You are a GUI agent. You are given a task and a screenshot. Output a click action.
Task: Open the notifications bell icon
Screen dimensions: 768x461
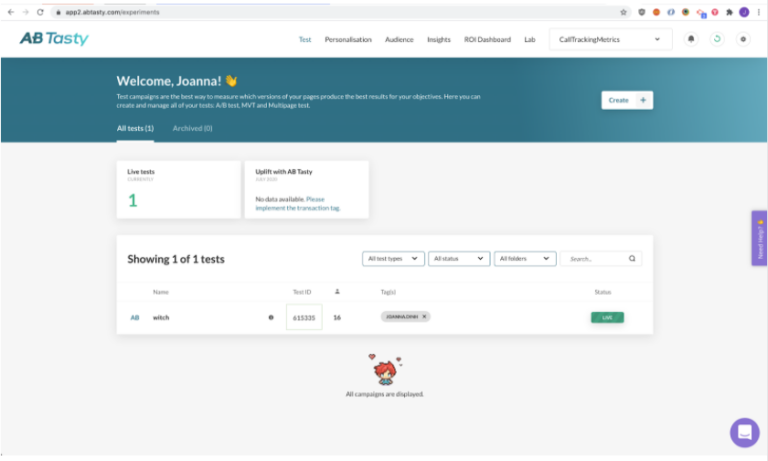[x=691, y=39]
